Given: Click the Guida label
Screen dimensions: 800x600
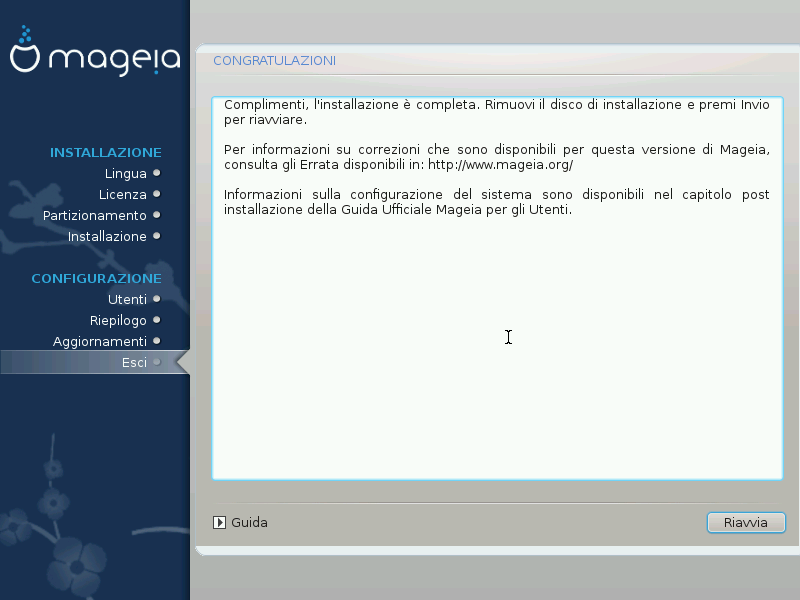Looking at the screenshot, I should click(x=249, y=522).
